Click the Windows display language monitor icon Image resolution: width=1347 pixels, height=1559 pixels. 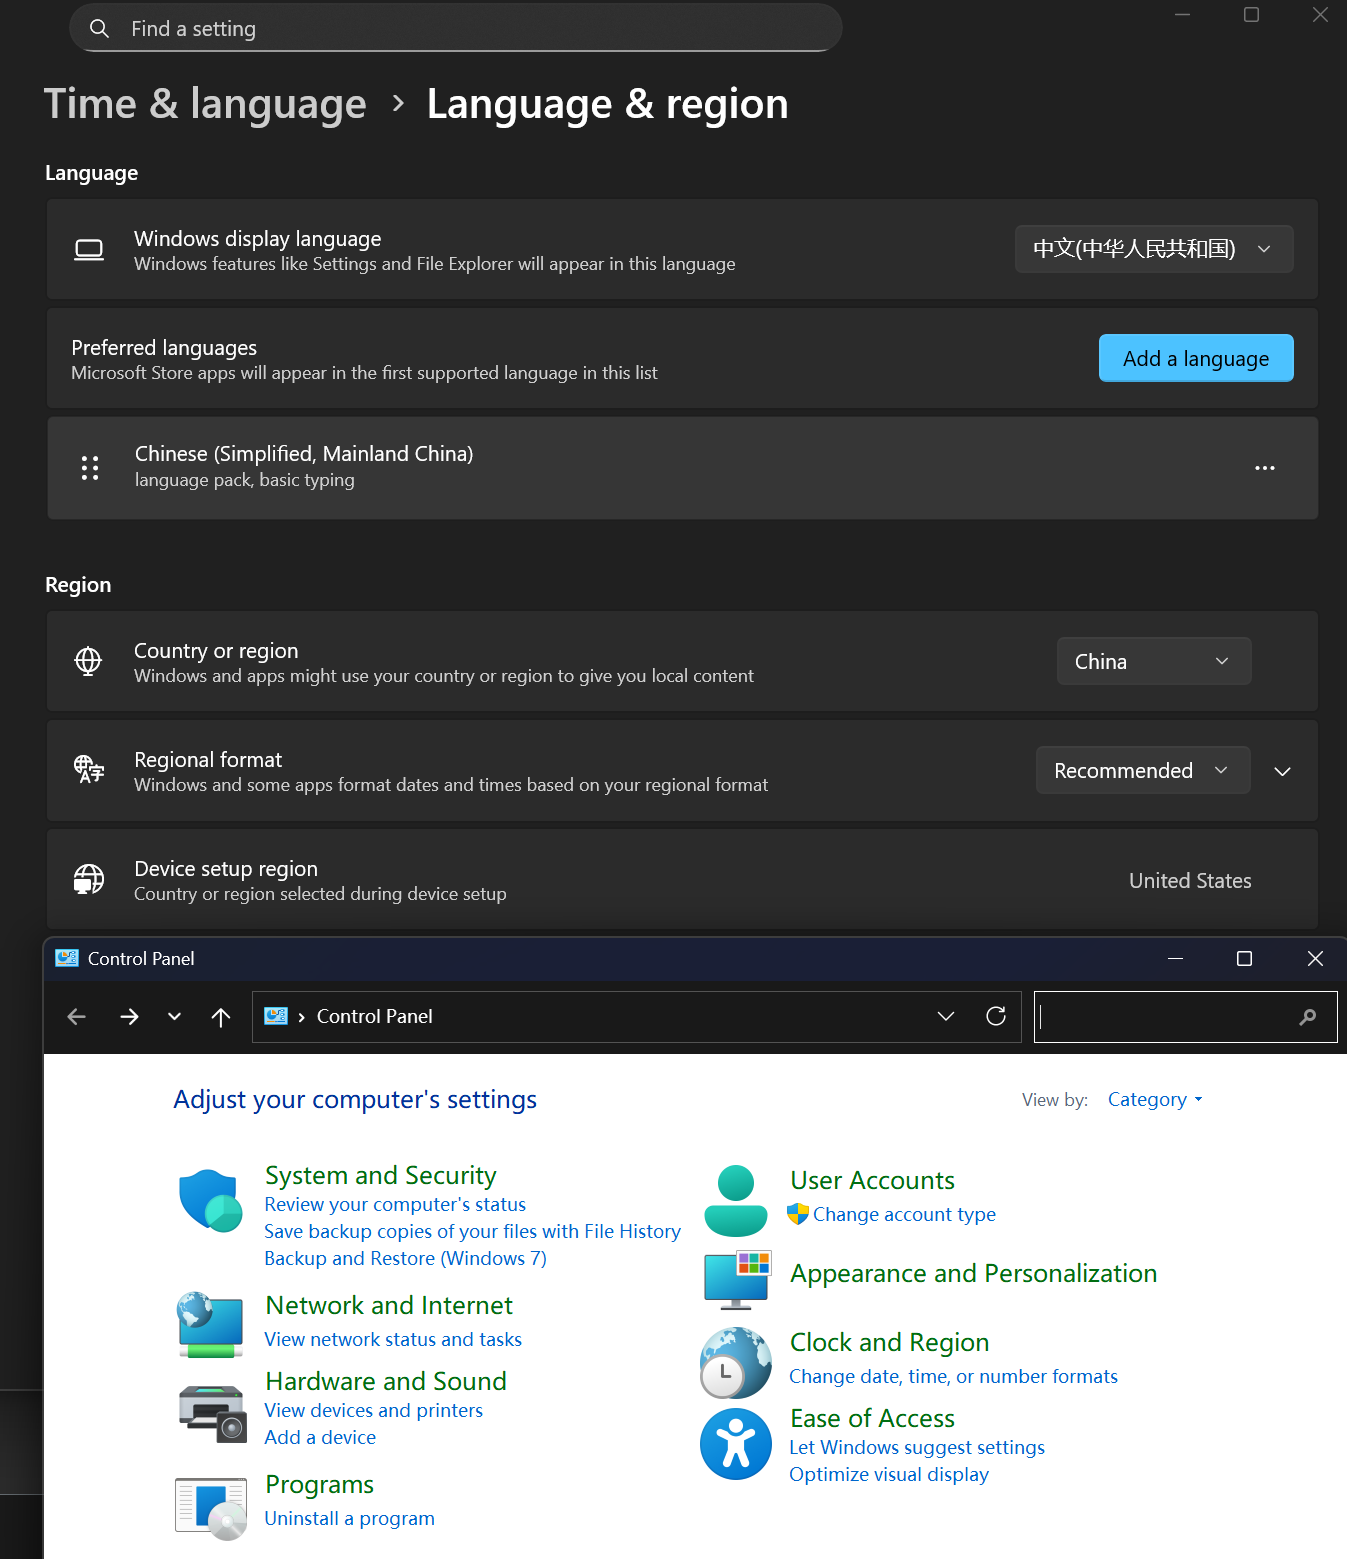point(89,250)
